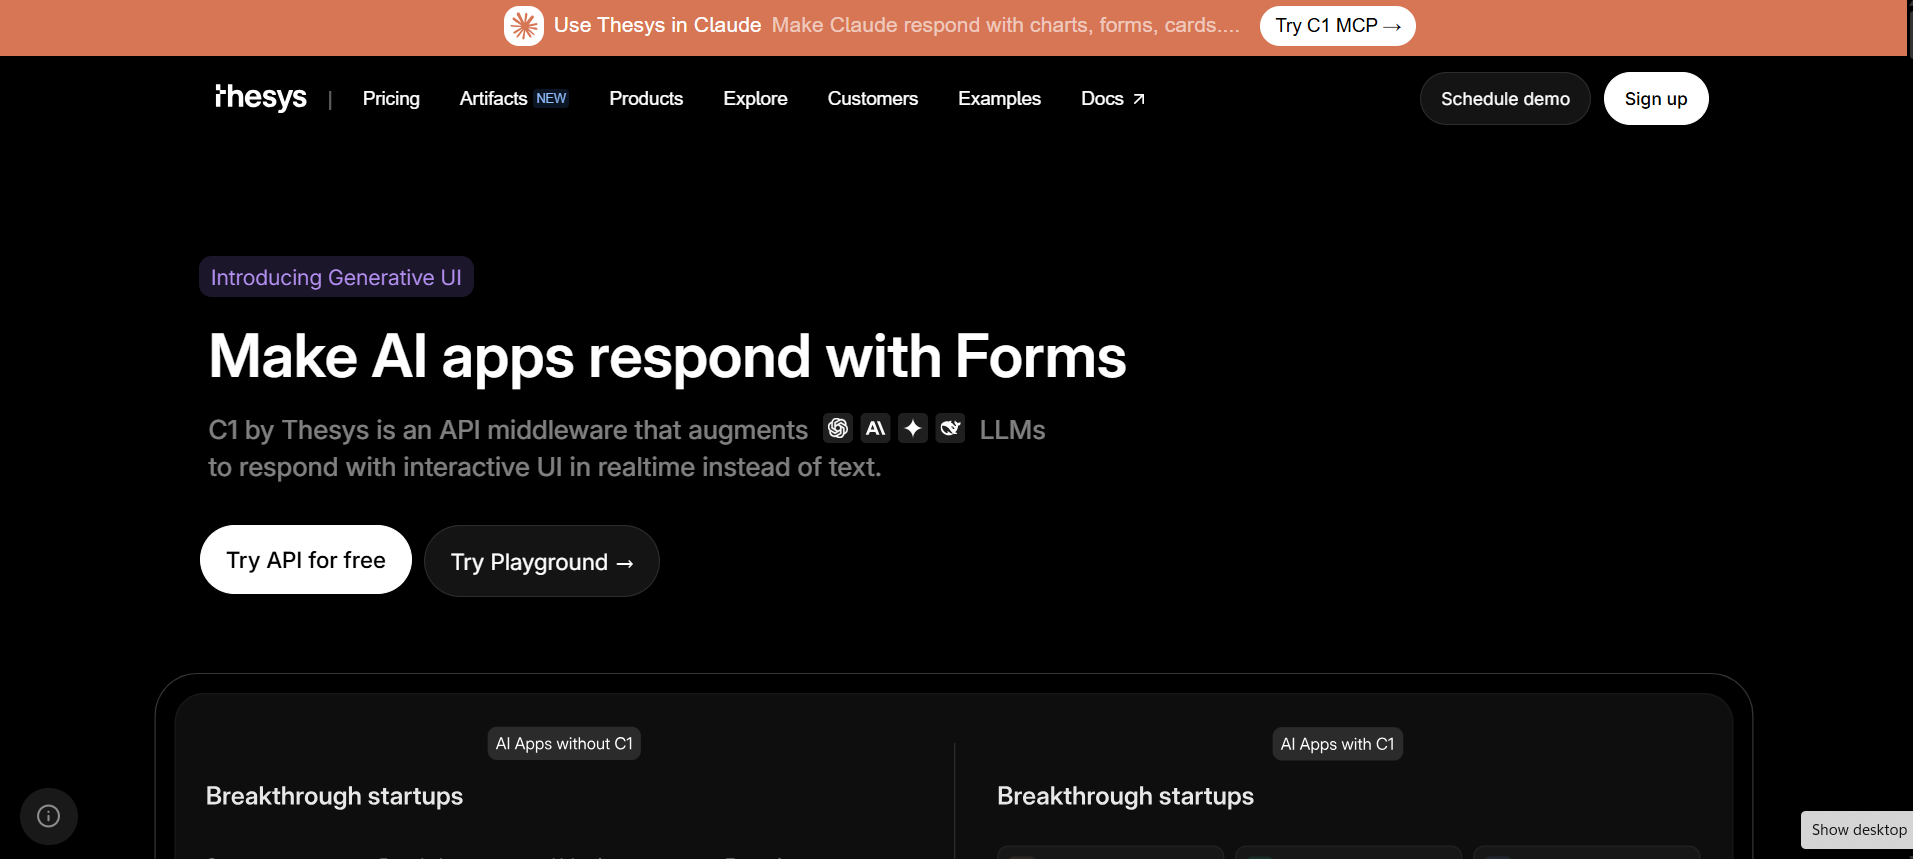Expand the Explore menu
The height and width of the screenshot is (859, 1913).
coord(755,98)
